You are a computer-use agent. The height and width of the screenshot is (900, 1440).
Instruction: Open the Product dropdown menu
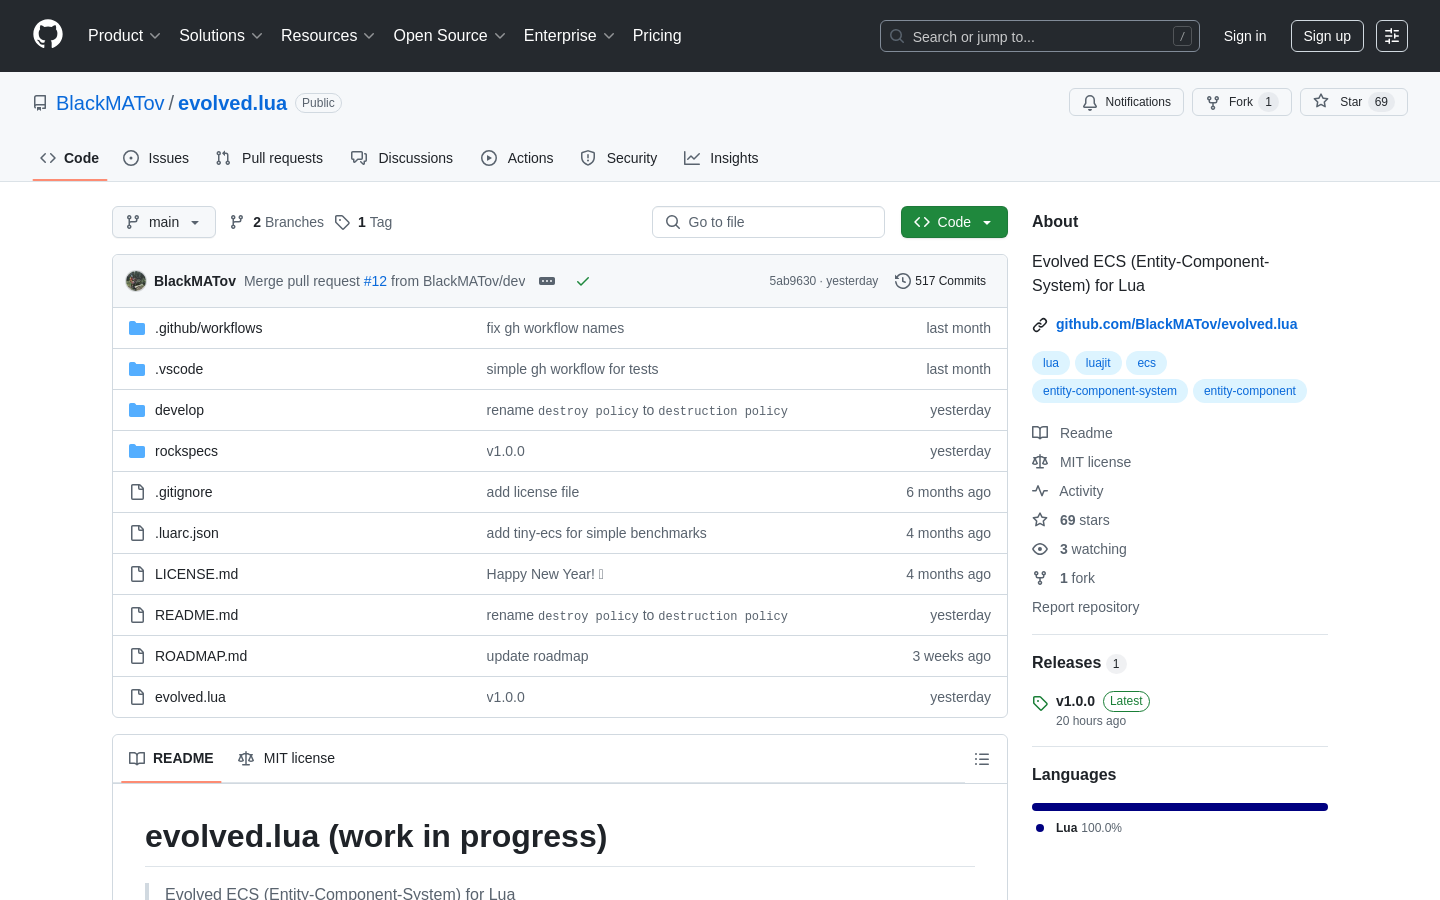pyautogui.click(x=124, y=36)
